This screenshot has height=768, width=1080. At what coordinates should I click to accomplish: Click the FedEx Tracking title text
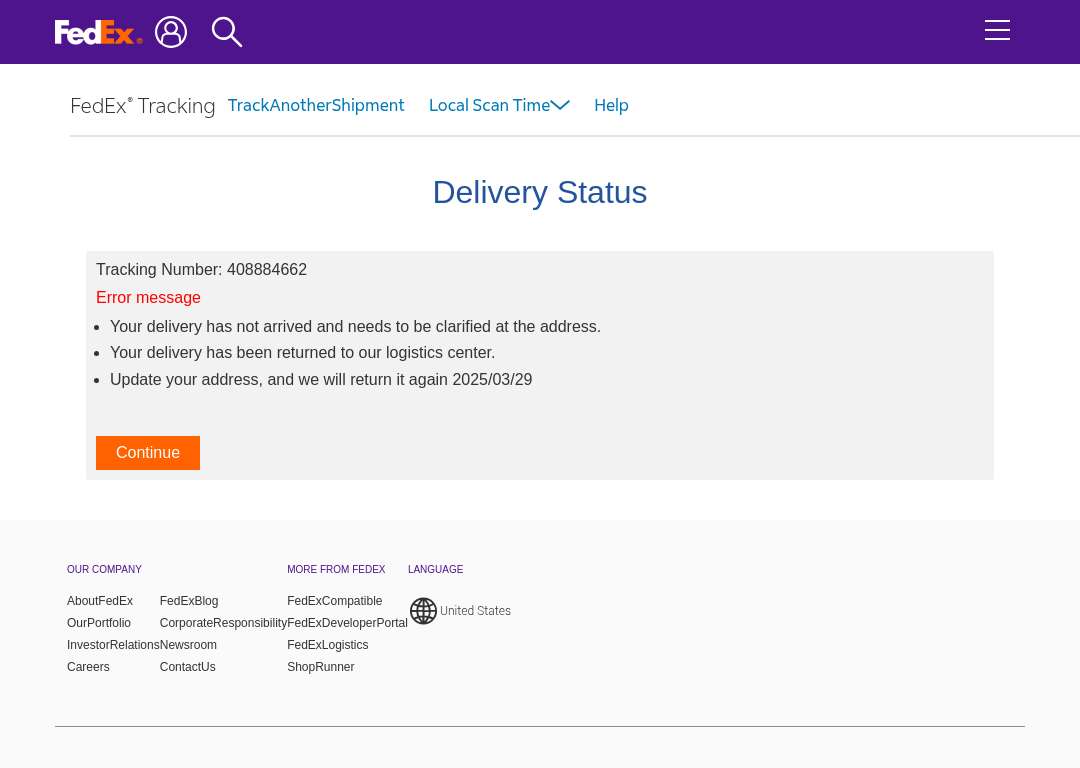tap(143, 105)
